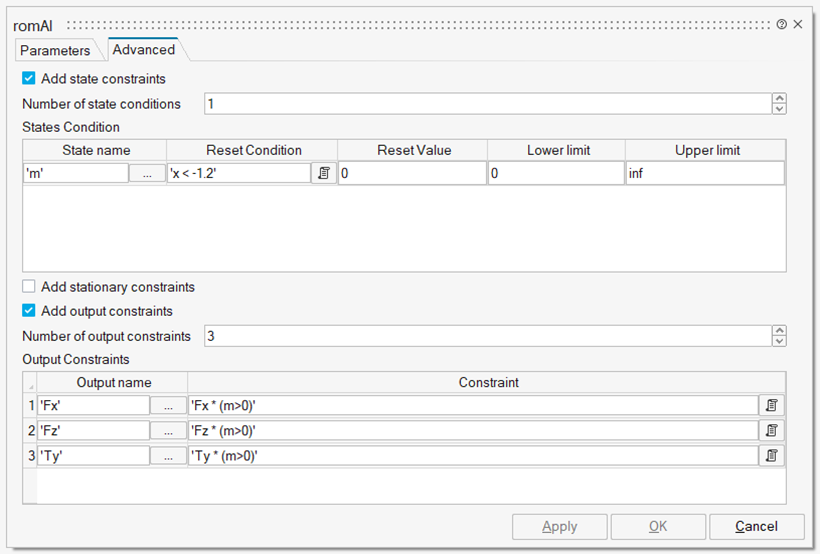
Task: Decrease number of output constraints
Action: 779,341
